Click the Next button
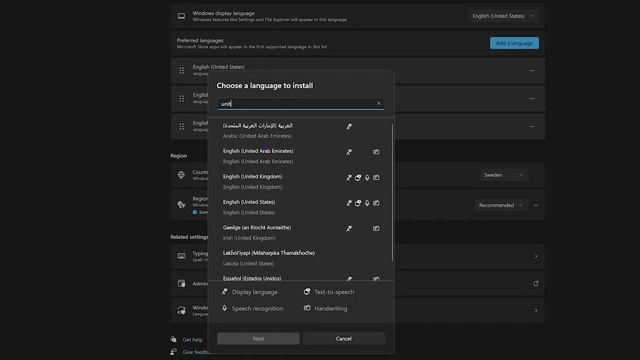The height and width of the screenshot is (360, 640). [258, 338]
